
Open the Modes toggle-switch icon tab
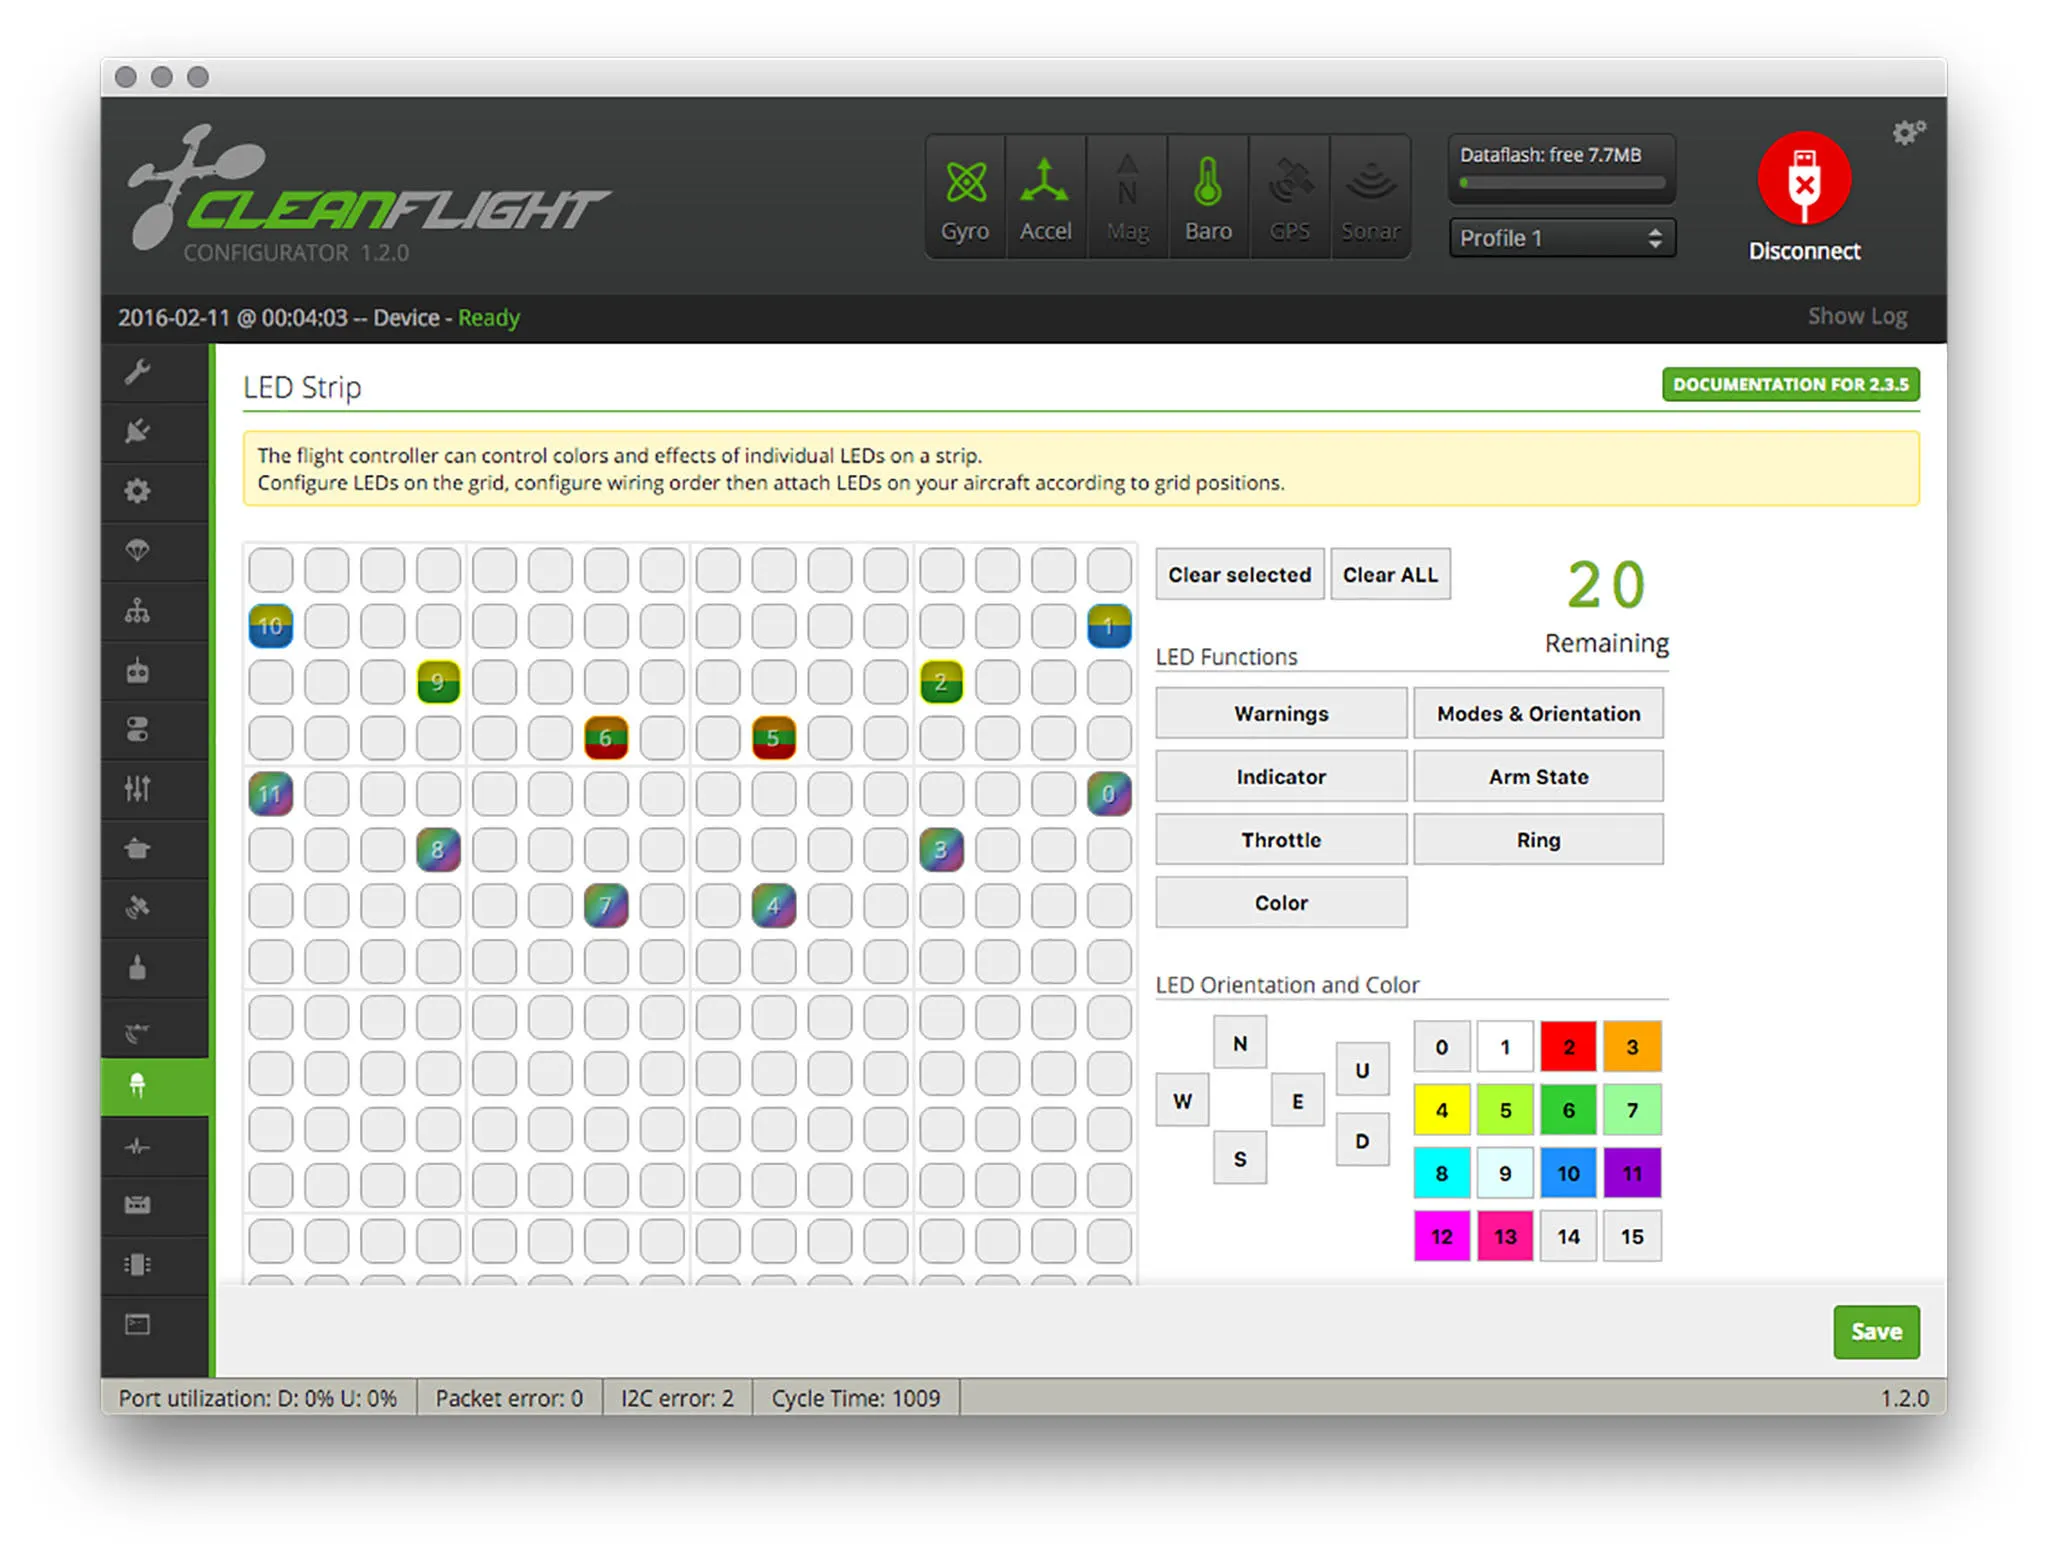pos(137,730)
